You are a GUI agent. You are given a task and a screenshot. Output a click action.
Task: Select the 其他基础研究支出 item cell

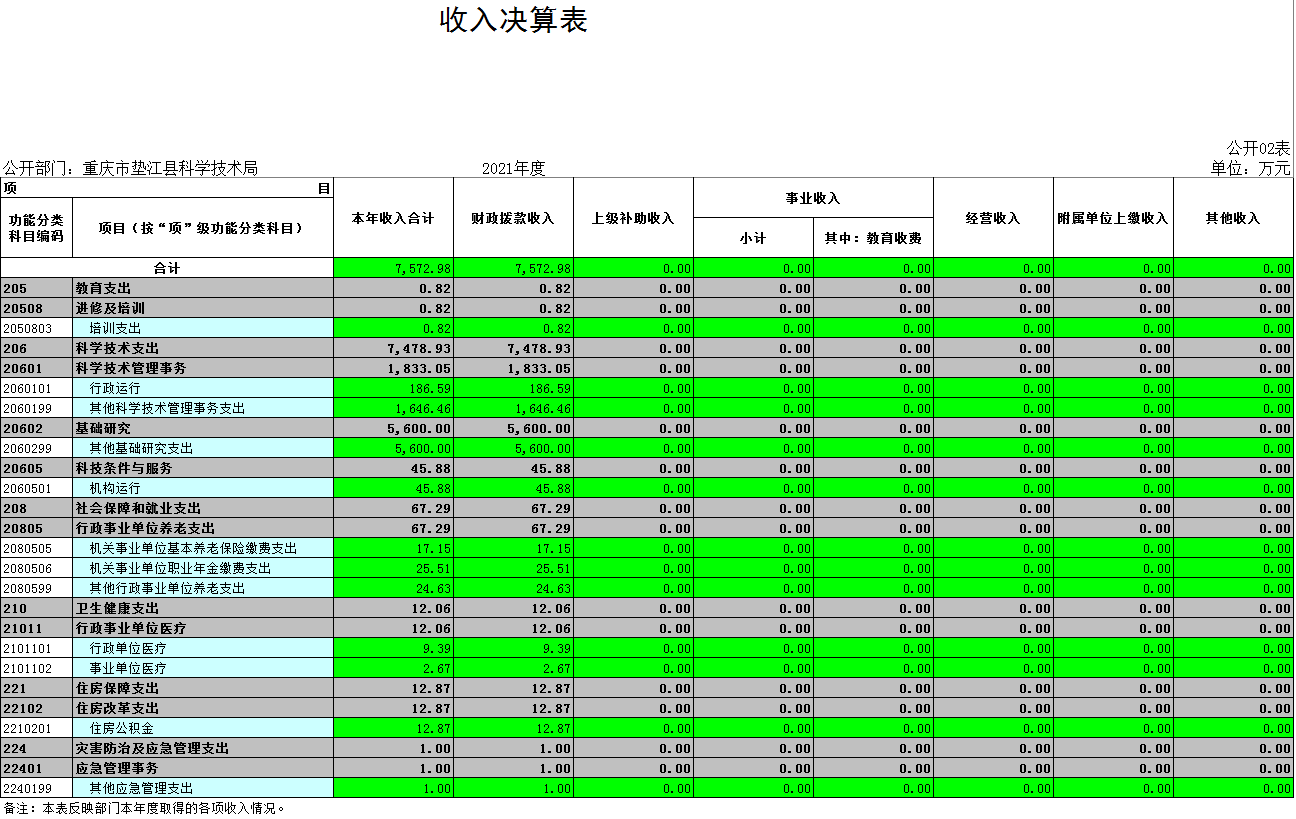point(141,448)
